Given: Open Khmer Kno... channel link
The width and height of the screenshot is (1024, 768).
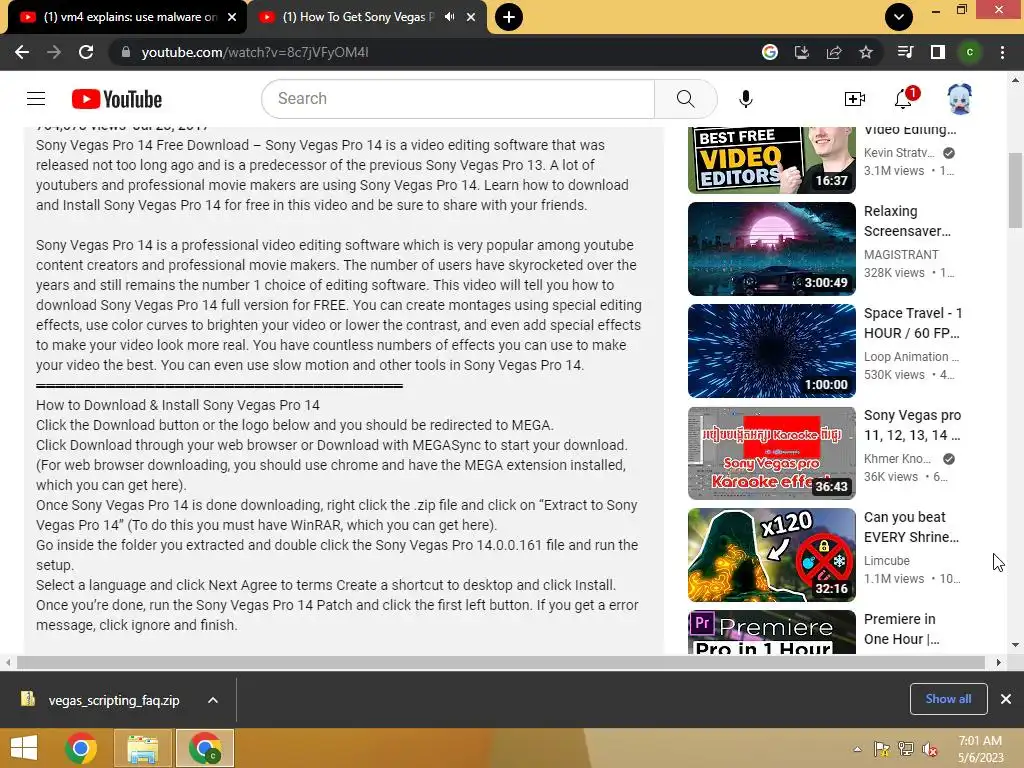Looking at the screenshot, I should coord(897,458).
